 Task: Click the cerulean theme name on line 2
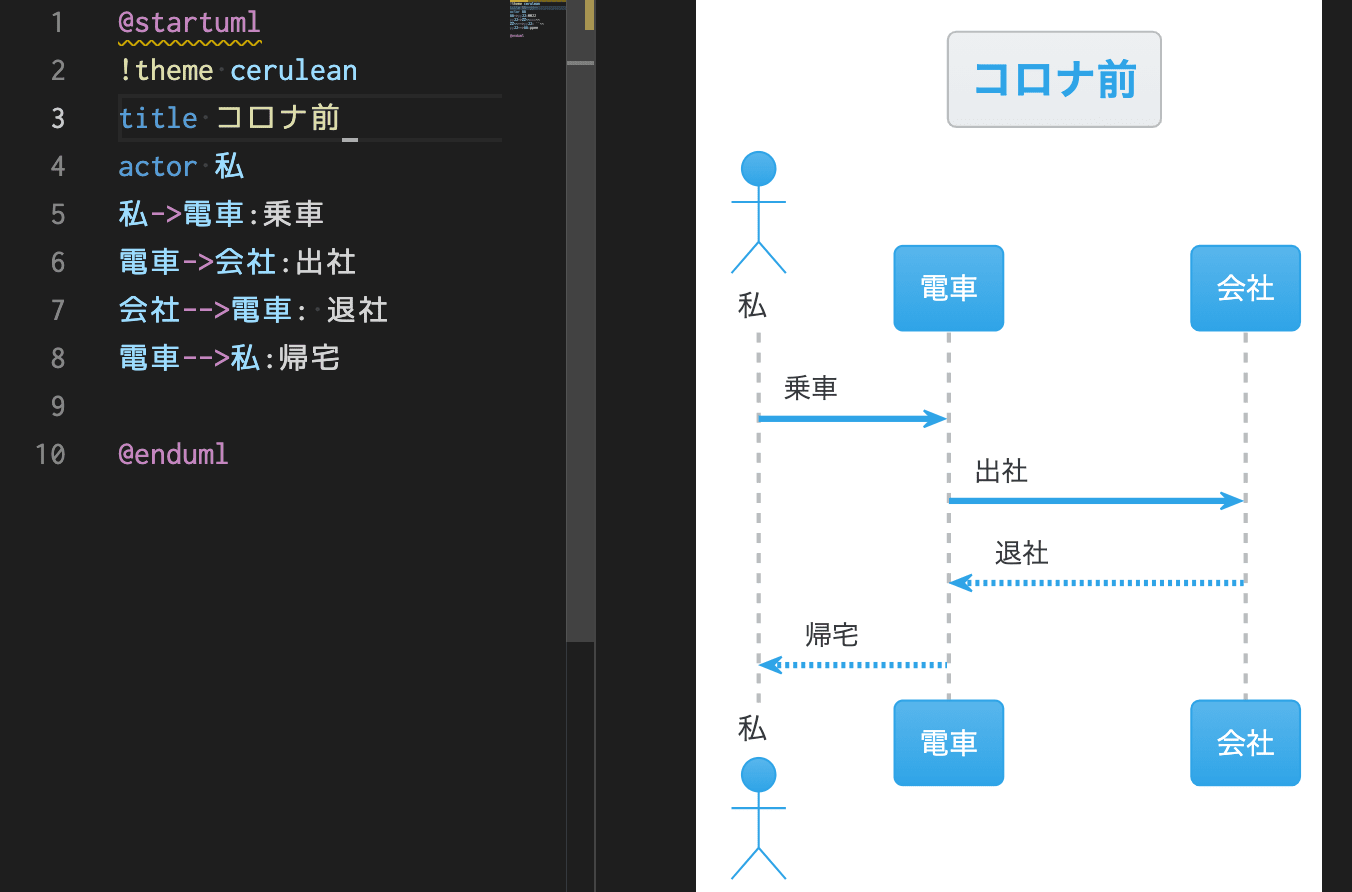(293, 70)
